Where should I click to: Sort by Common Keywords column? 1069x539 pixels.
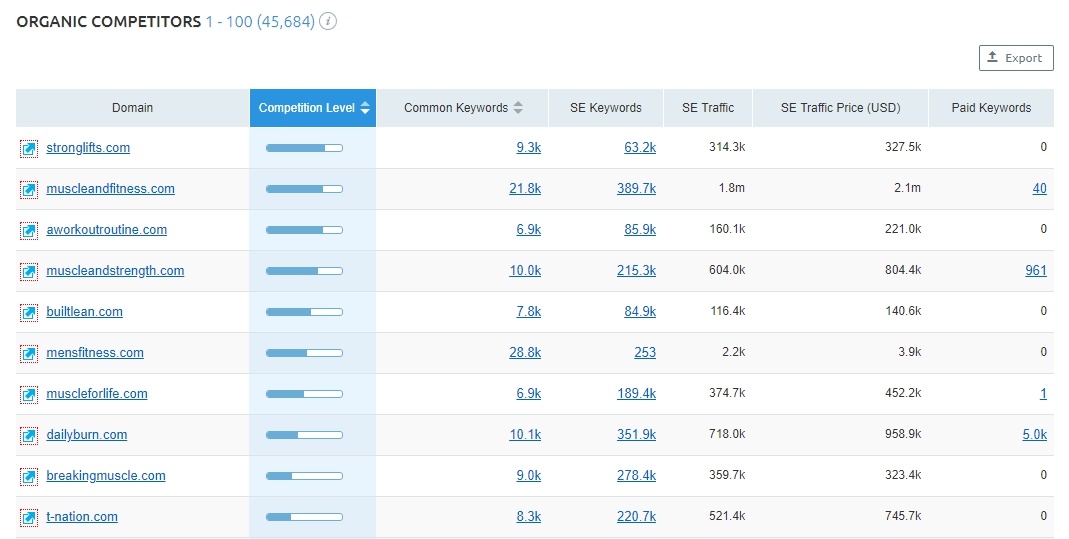(462, 108)
